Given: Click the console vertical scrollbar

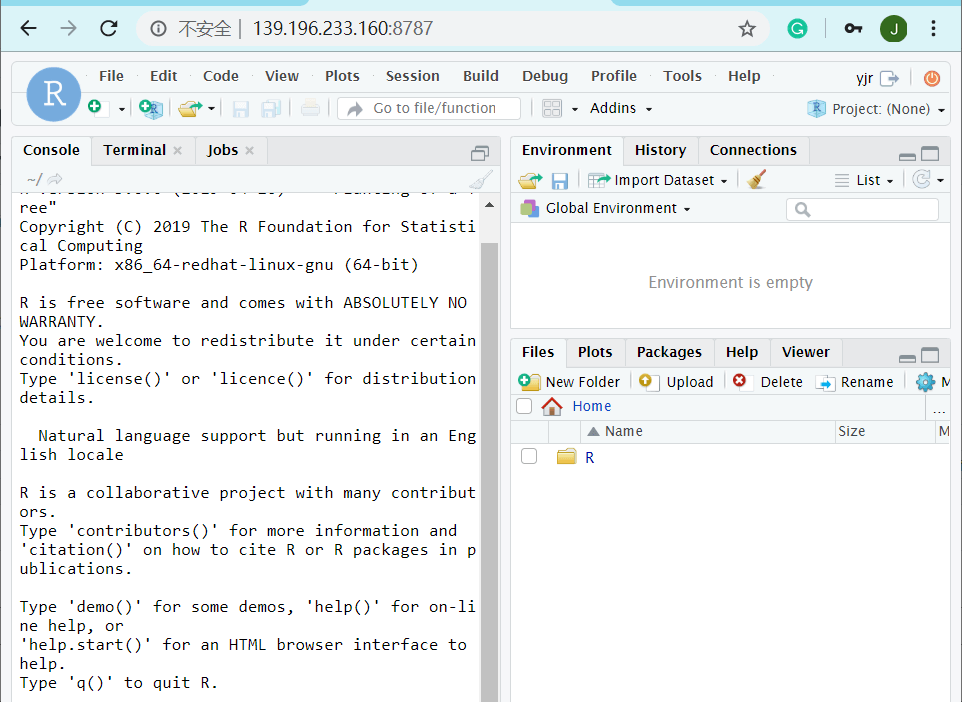Looking at the screenshot, I should pos(490,450).
